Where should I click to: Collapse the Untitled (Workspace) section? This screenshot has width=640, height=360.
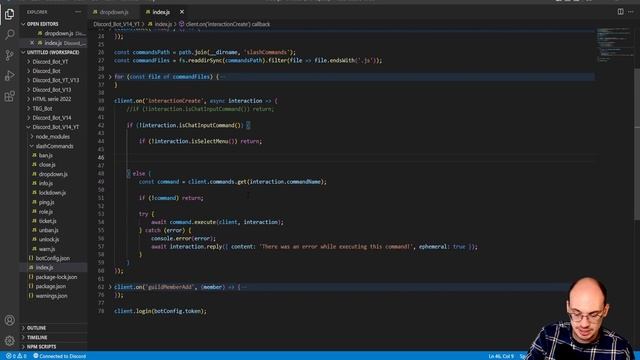[53, 52]
